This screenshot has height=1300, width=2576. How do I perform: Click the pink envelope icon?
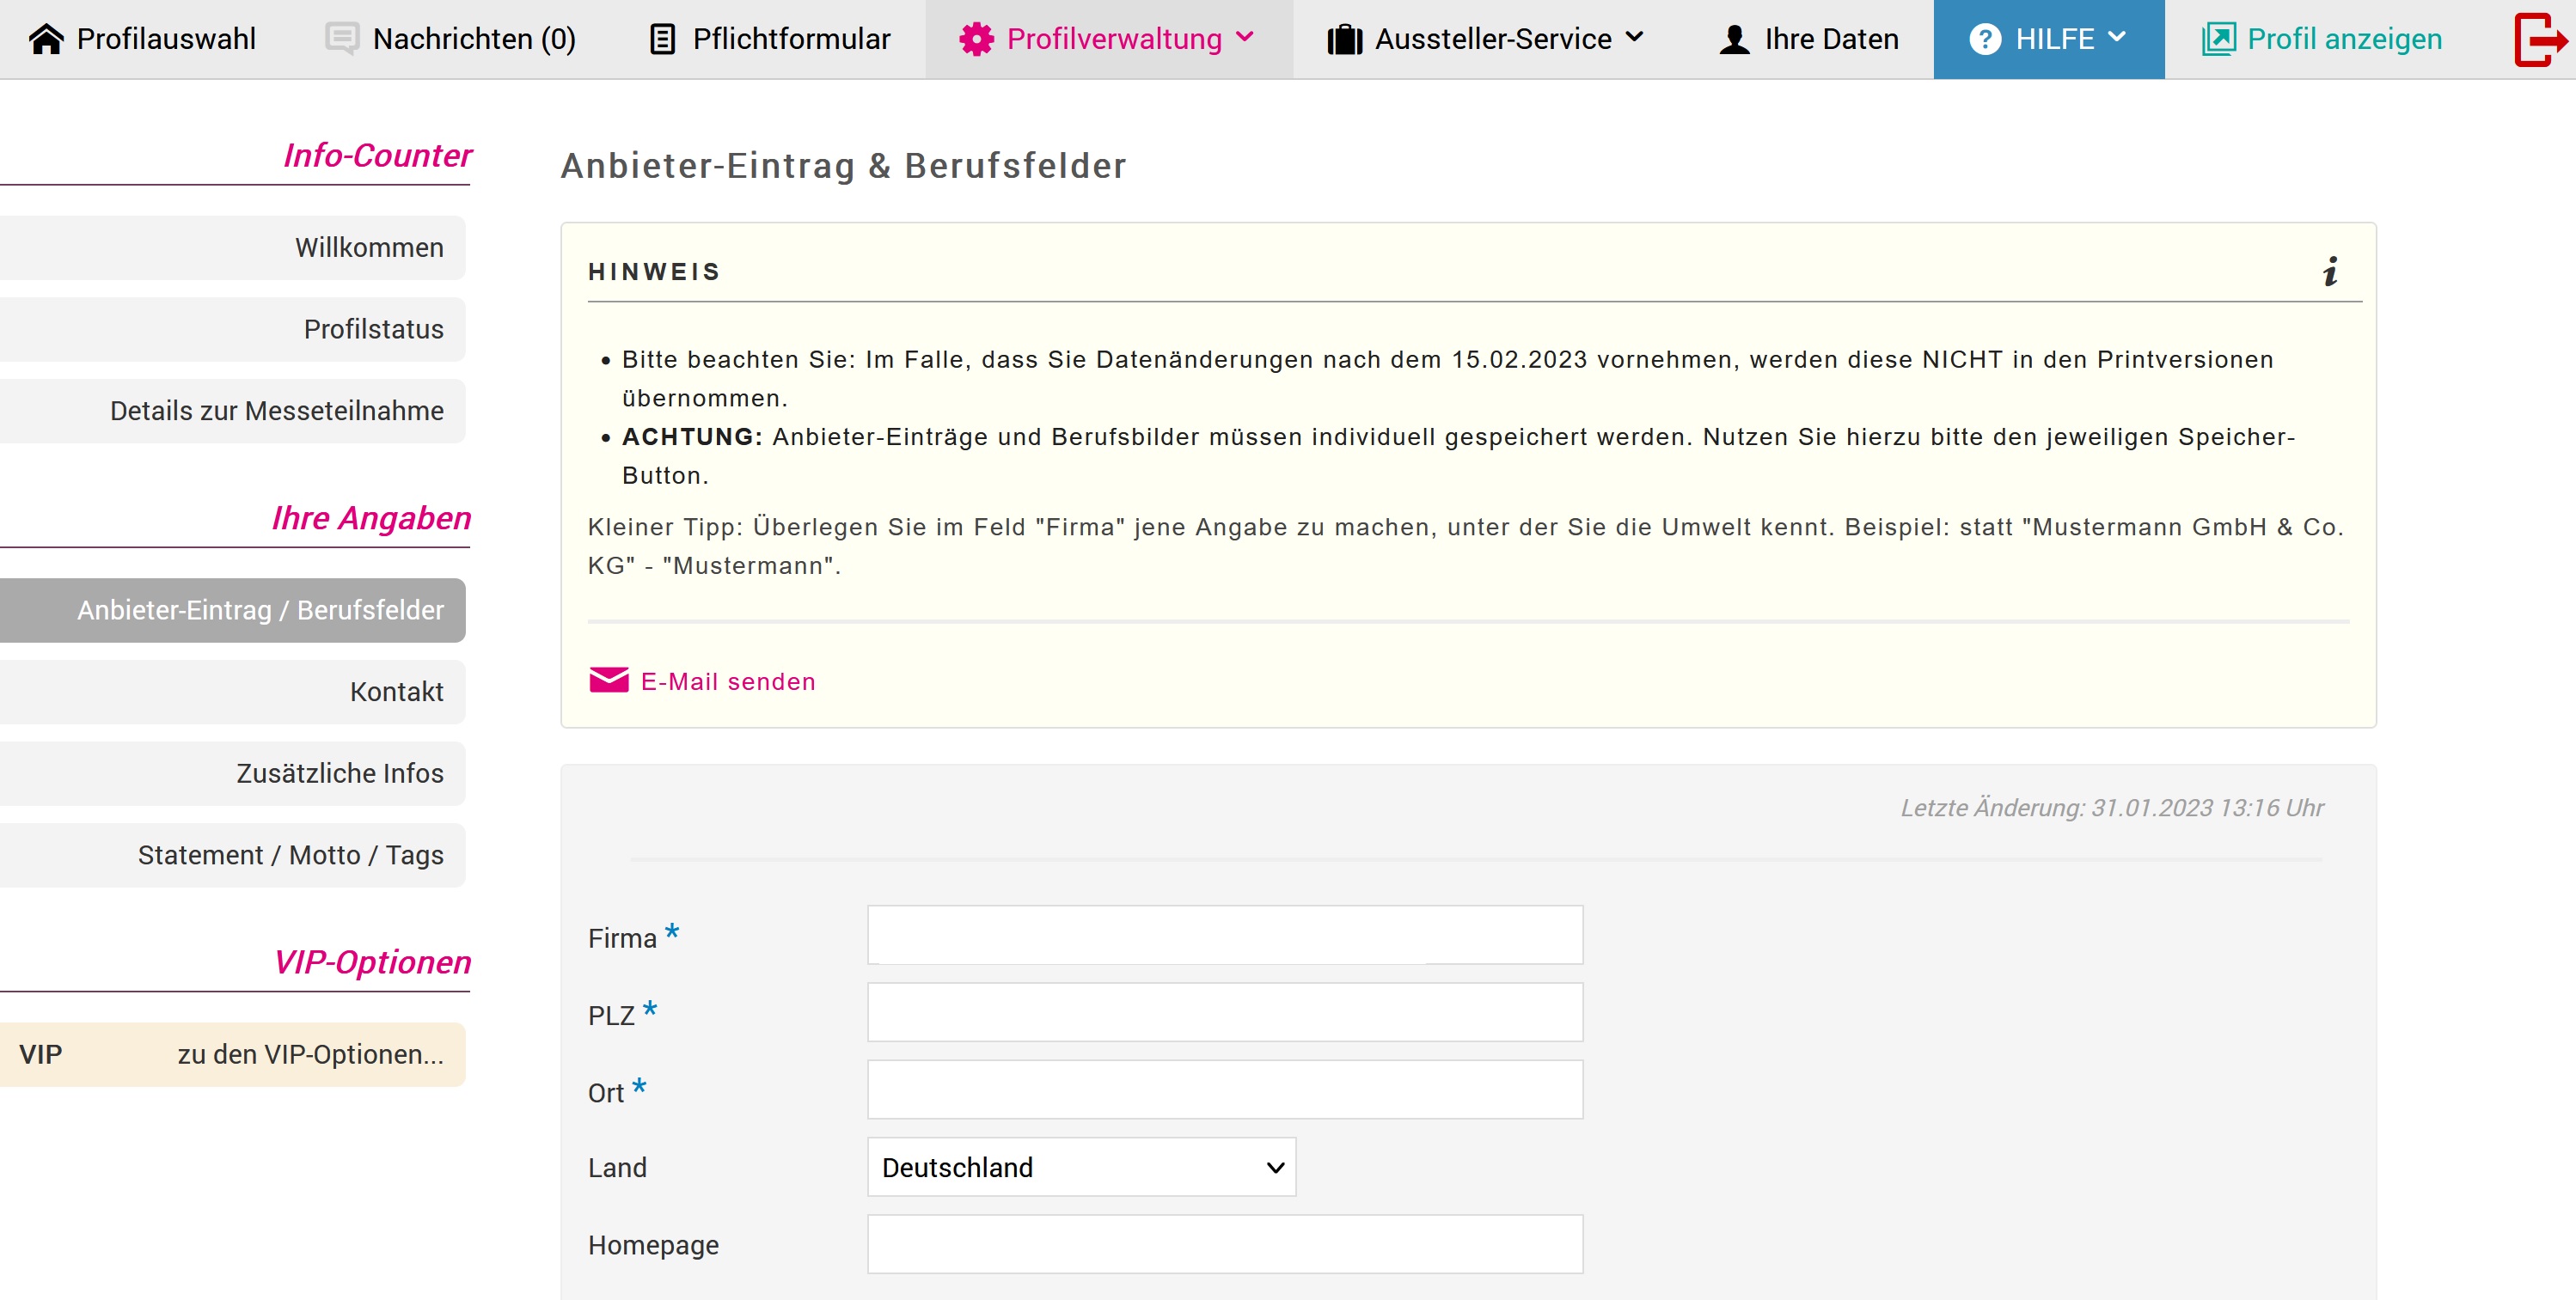[609, 681]
